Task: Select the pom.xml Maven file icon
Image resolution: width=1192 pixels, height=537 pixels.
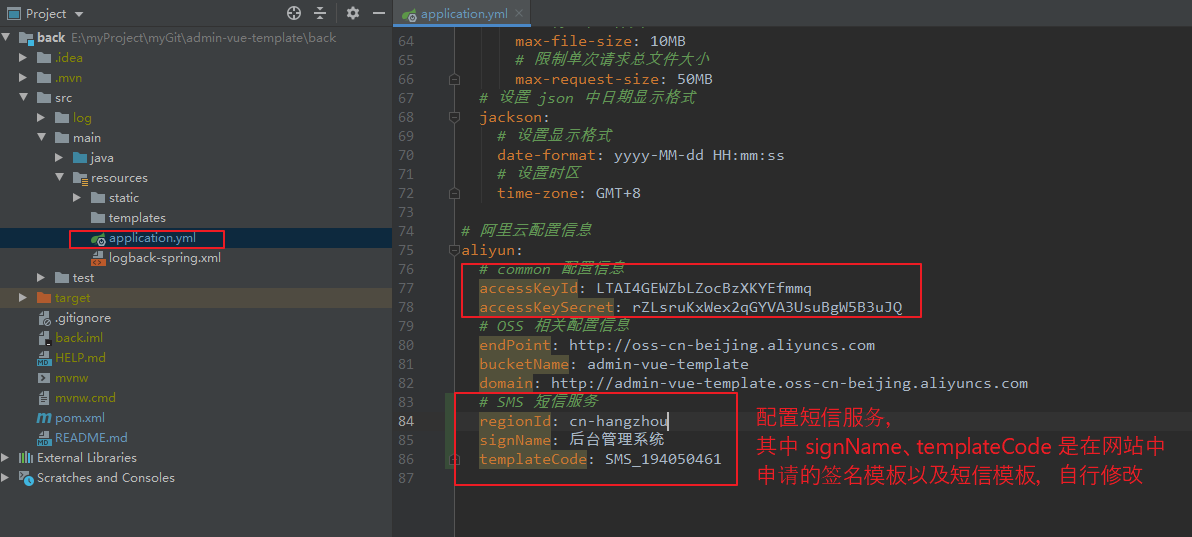Action: click(x=44, y=418)
